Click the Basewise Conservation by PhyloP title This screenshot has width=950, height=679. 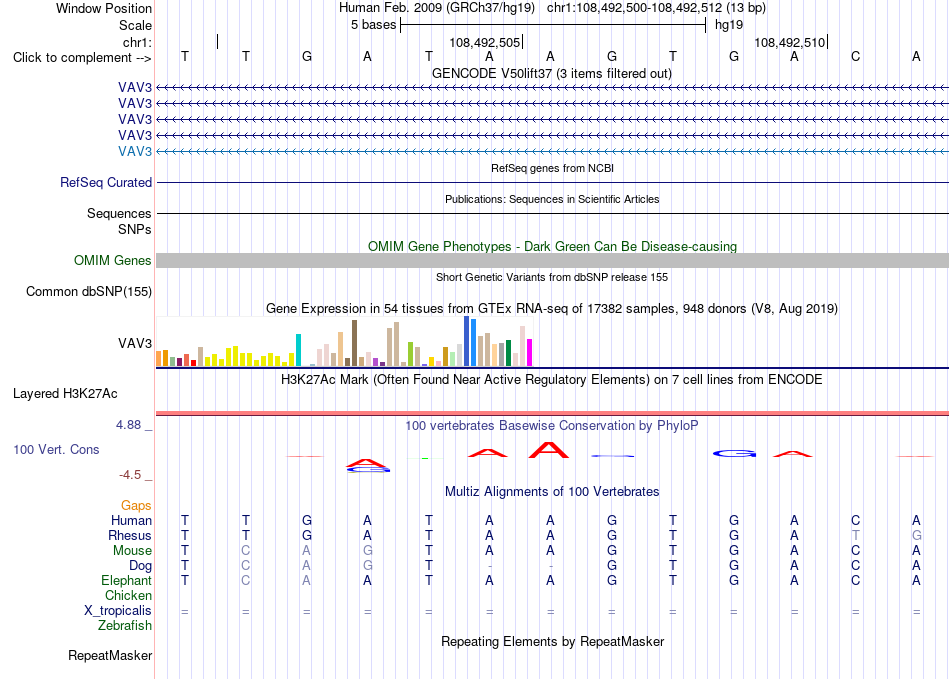[552, 426]
